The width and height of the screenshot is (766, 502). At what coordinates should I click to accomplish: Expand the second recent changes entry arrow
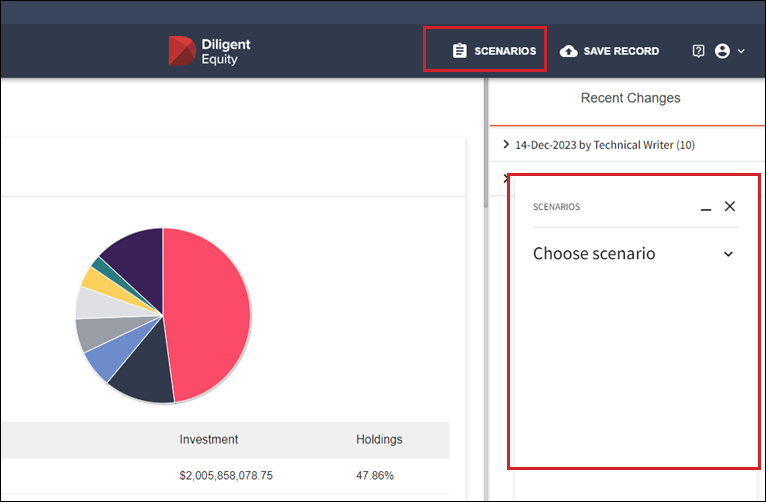click(505, 178)
